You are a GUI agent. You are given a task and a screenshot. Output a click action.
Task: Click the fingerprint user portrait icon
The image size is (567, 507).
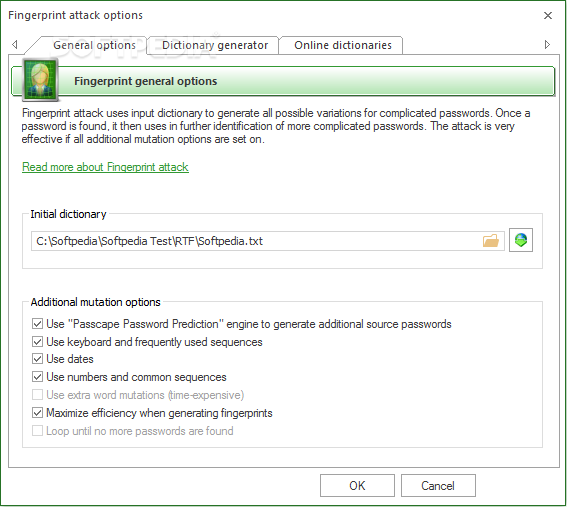coord(40,79)
